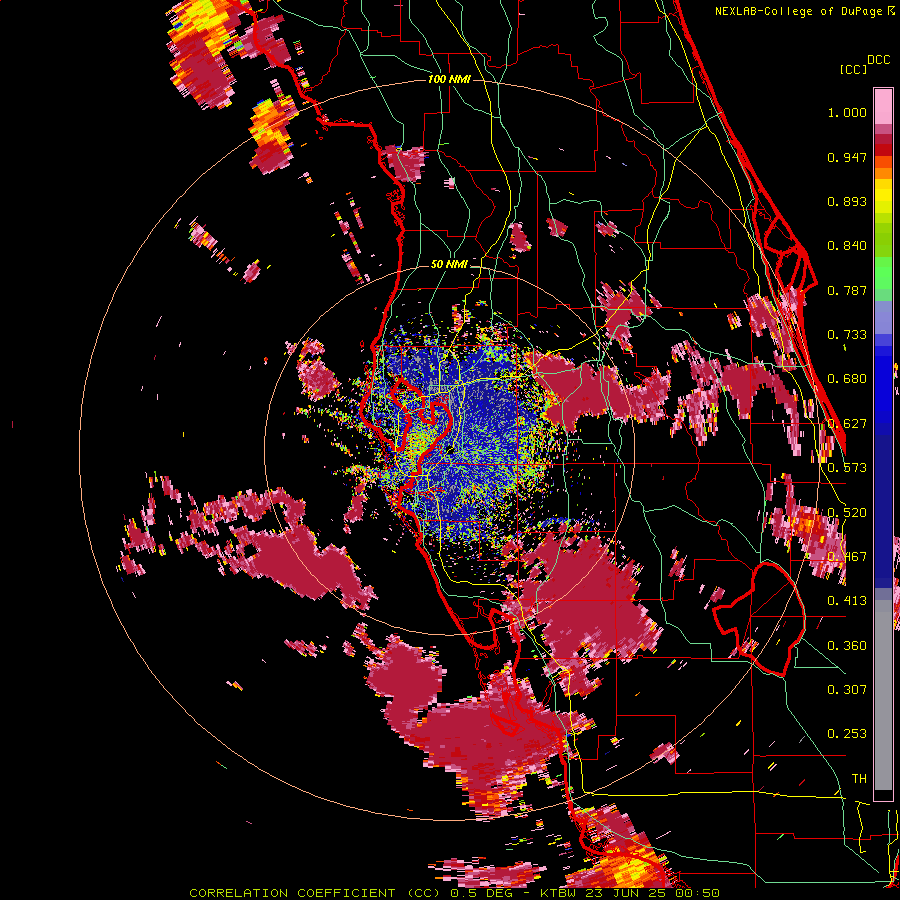The width and height of the screenshot is (900, 900).
Task: Click the 0.307 color scale value
Action: [x=847, y=690]
